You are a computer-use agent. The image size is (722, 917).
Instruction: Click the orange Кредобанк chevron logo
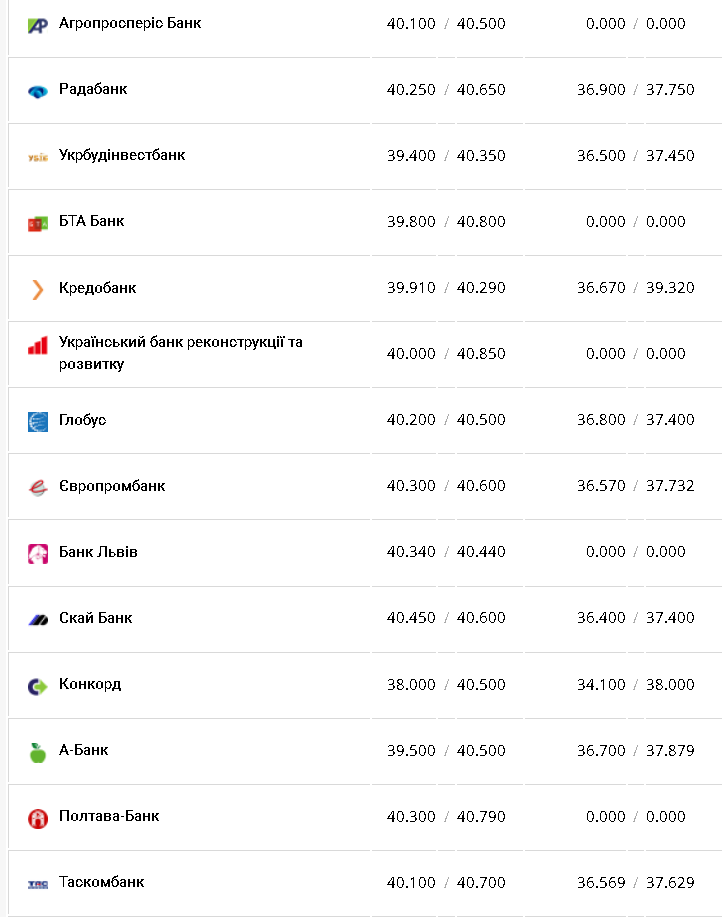tap(38, 289)
